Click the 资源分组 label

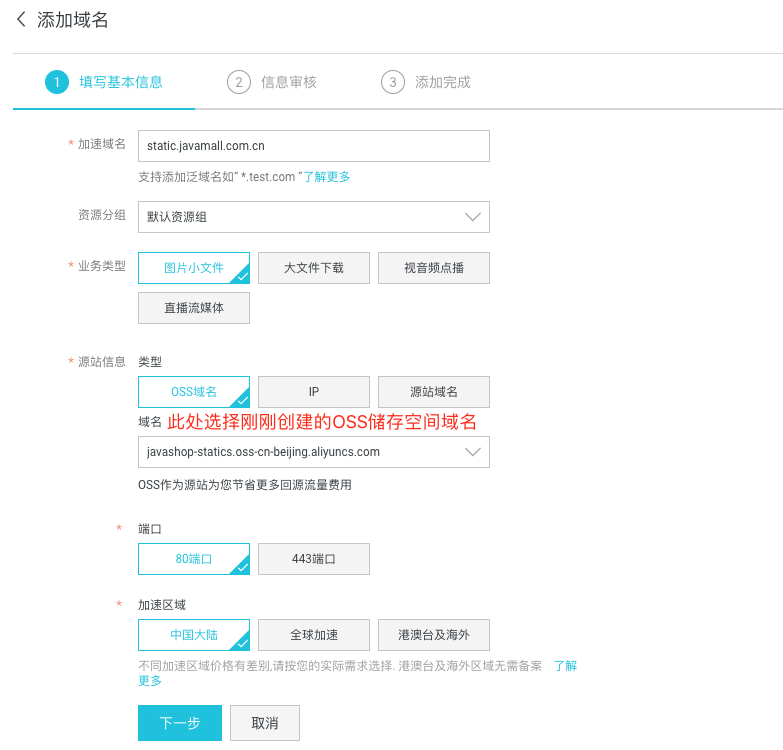point(102,215)
